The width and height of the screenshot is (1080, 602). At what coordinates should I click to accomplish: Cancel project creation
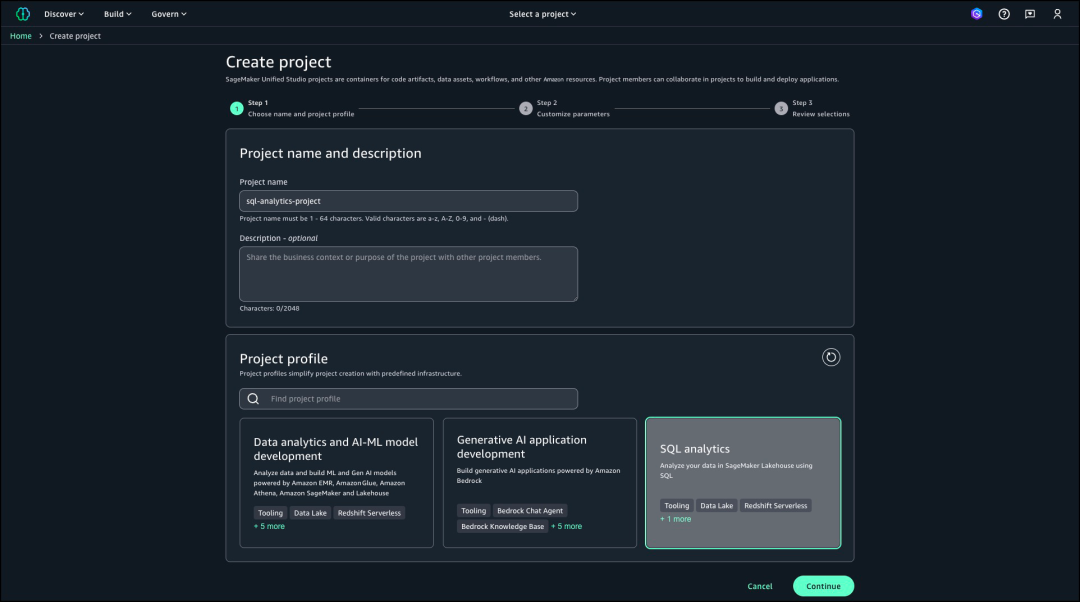click(x=760, y=586)
